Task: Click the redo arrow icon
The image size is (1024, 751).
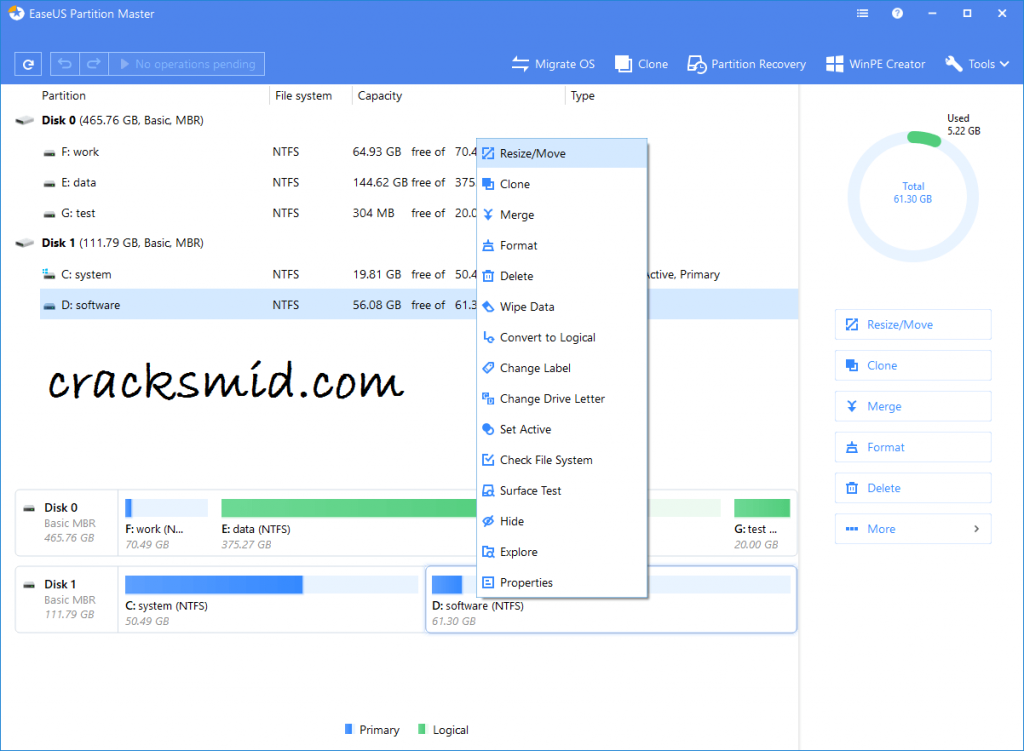Action: pos(93,64)
